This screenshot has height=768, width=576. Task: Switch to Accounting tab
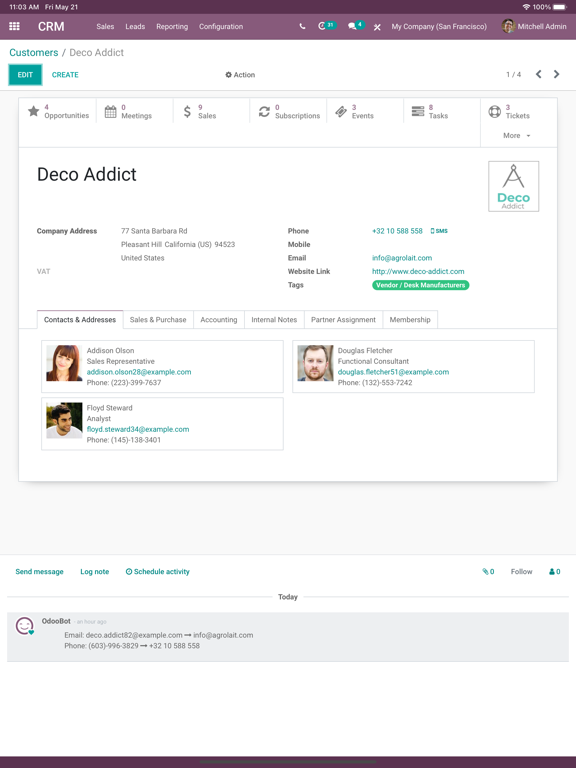click(x=219, y=319)
